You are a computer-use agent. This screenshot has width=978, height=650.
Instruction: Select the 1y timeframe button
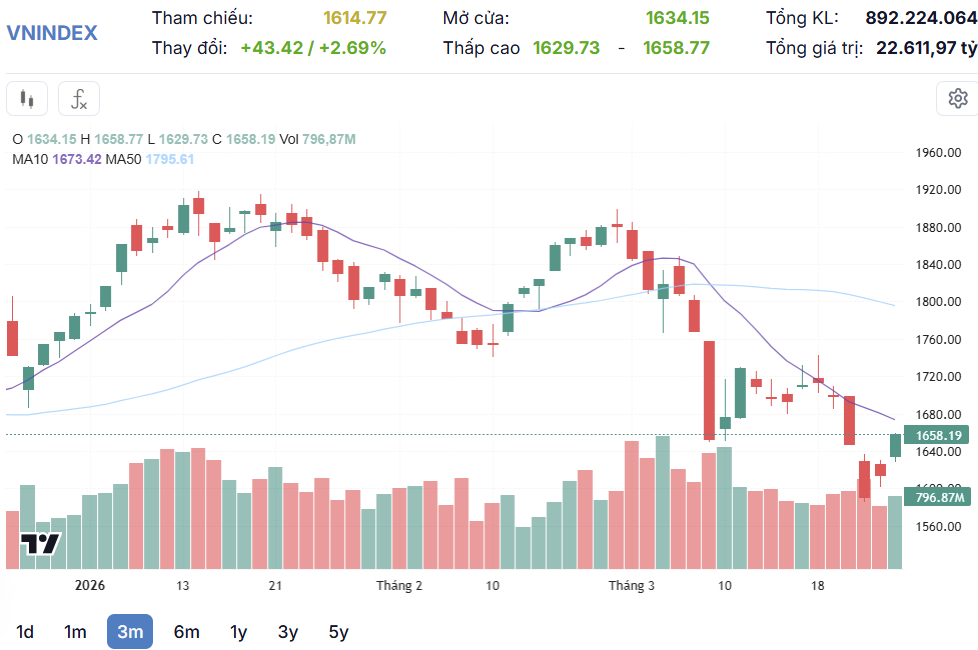point(238,632)
